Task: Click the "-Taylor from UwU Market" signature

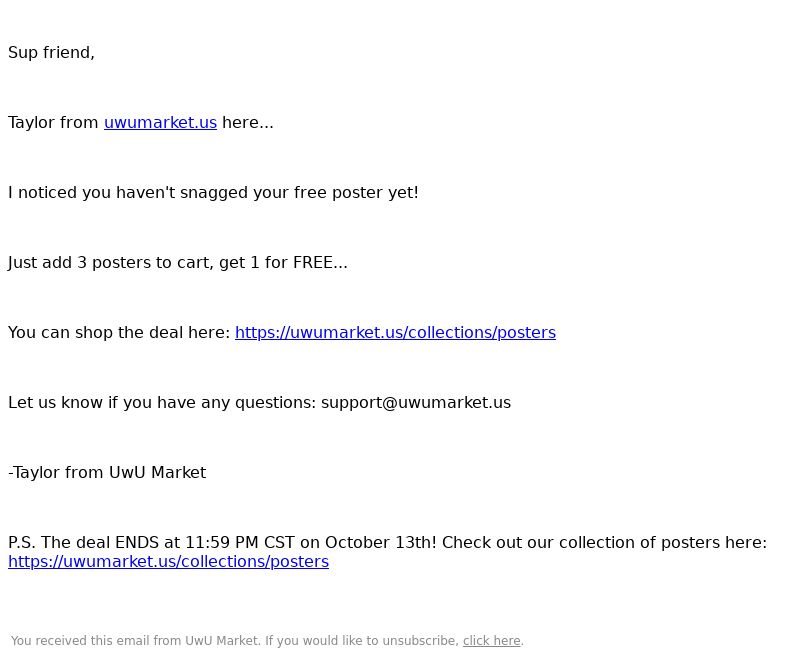Action: click(x=107, y=472)
